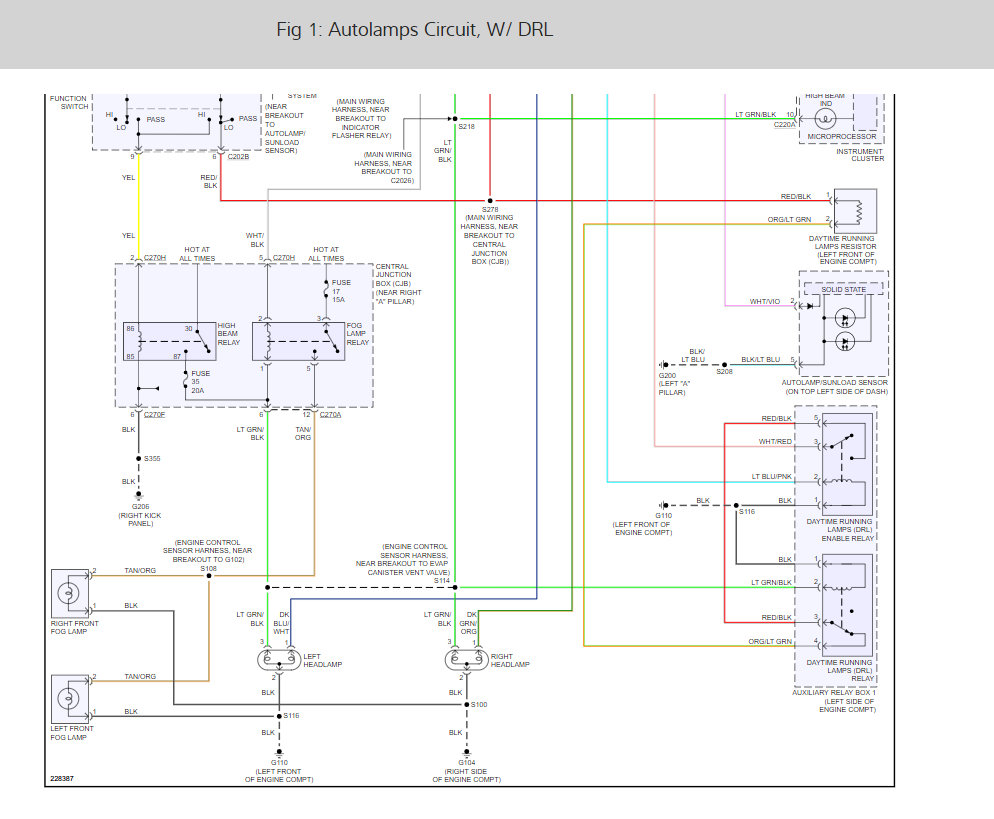Click the 'BLK/LT BLU' wire label
Screen dimensions: 994x819
tap(761, 359)
